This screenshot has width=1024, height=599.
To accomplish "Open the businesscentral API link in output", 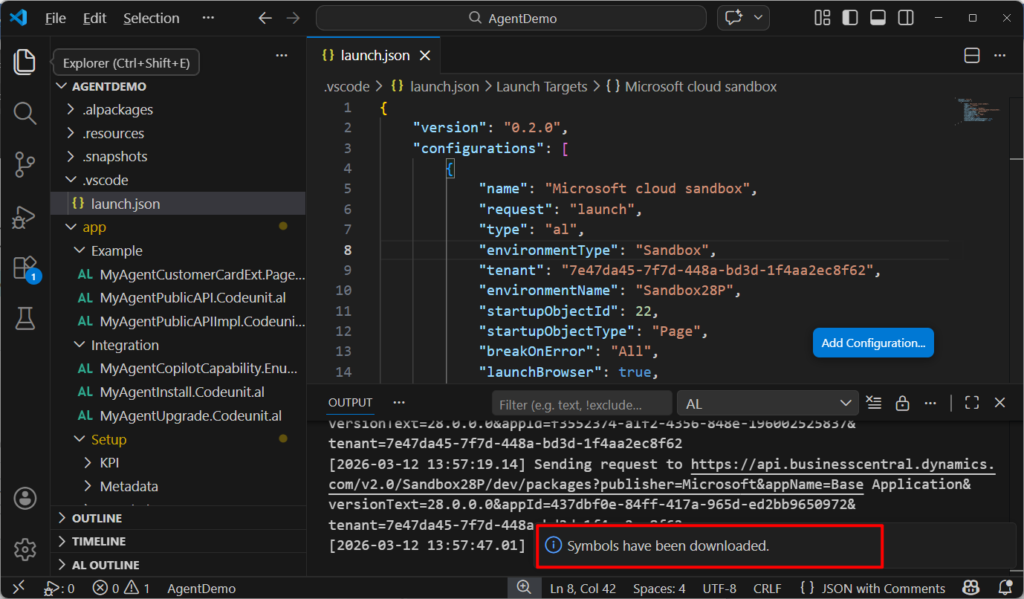I will (842, 464).
